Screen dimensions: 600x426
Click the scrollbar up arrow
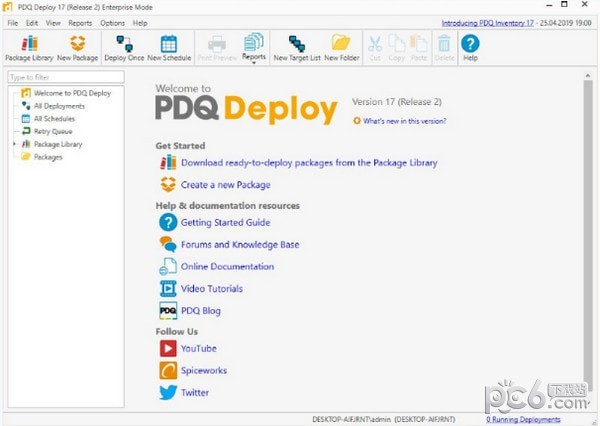point(588,76)
